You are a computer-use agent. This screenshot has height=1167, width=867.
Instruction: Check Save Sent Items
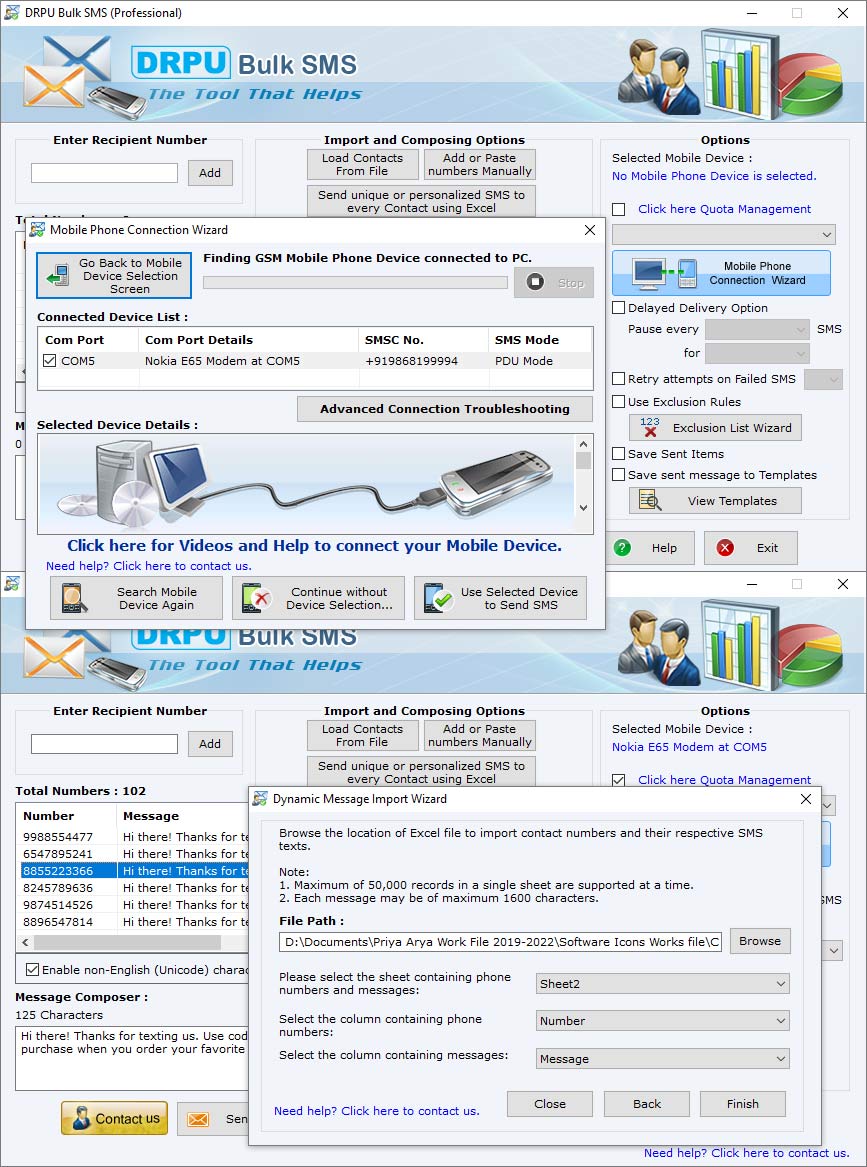(x=618, y=453)
